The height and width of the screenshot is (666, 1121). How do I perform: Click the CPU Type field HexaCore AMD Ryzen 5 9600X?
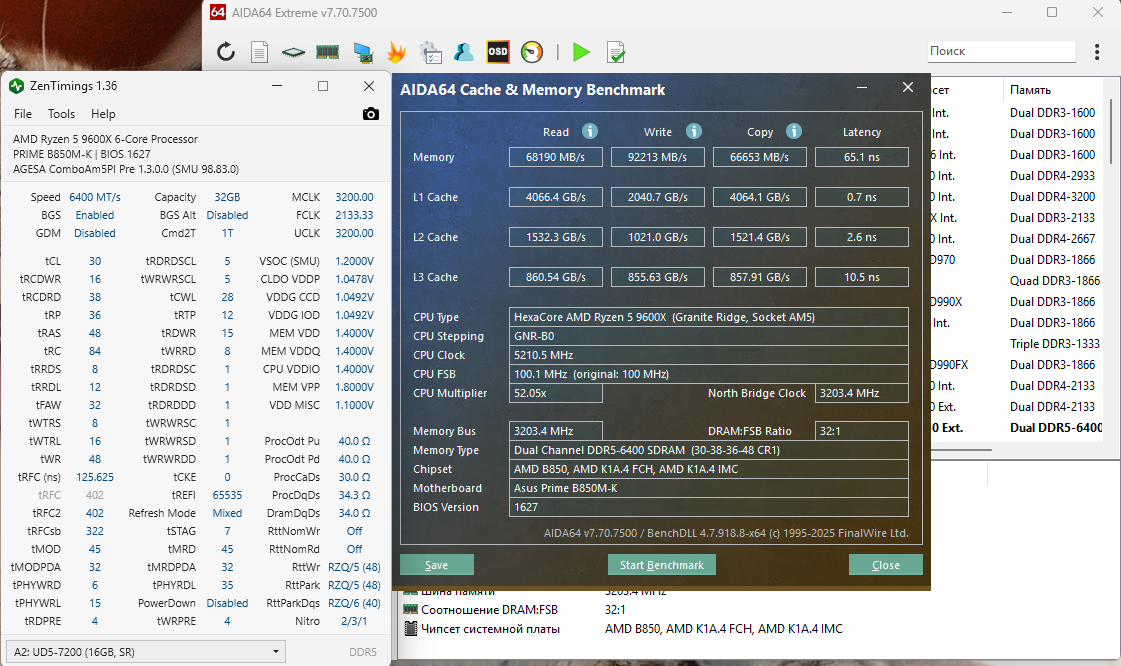[708, 317]
